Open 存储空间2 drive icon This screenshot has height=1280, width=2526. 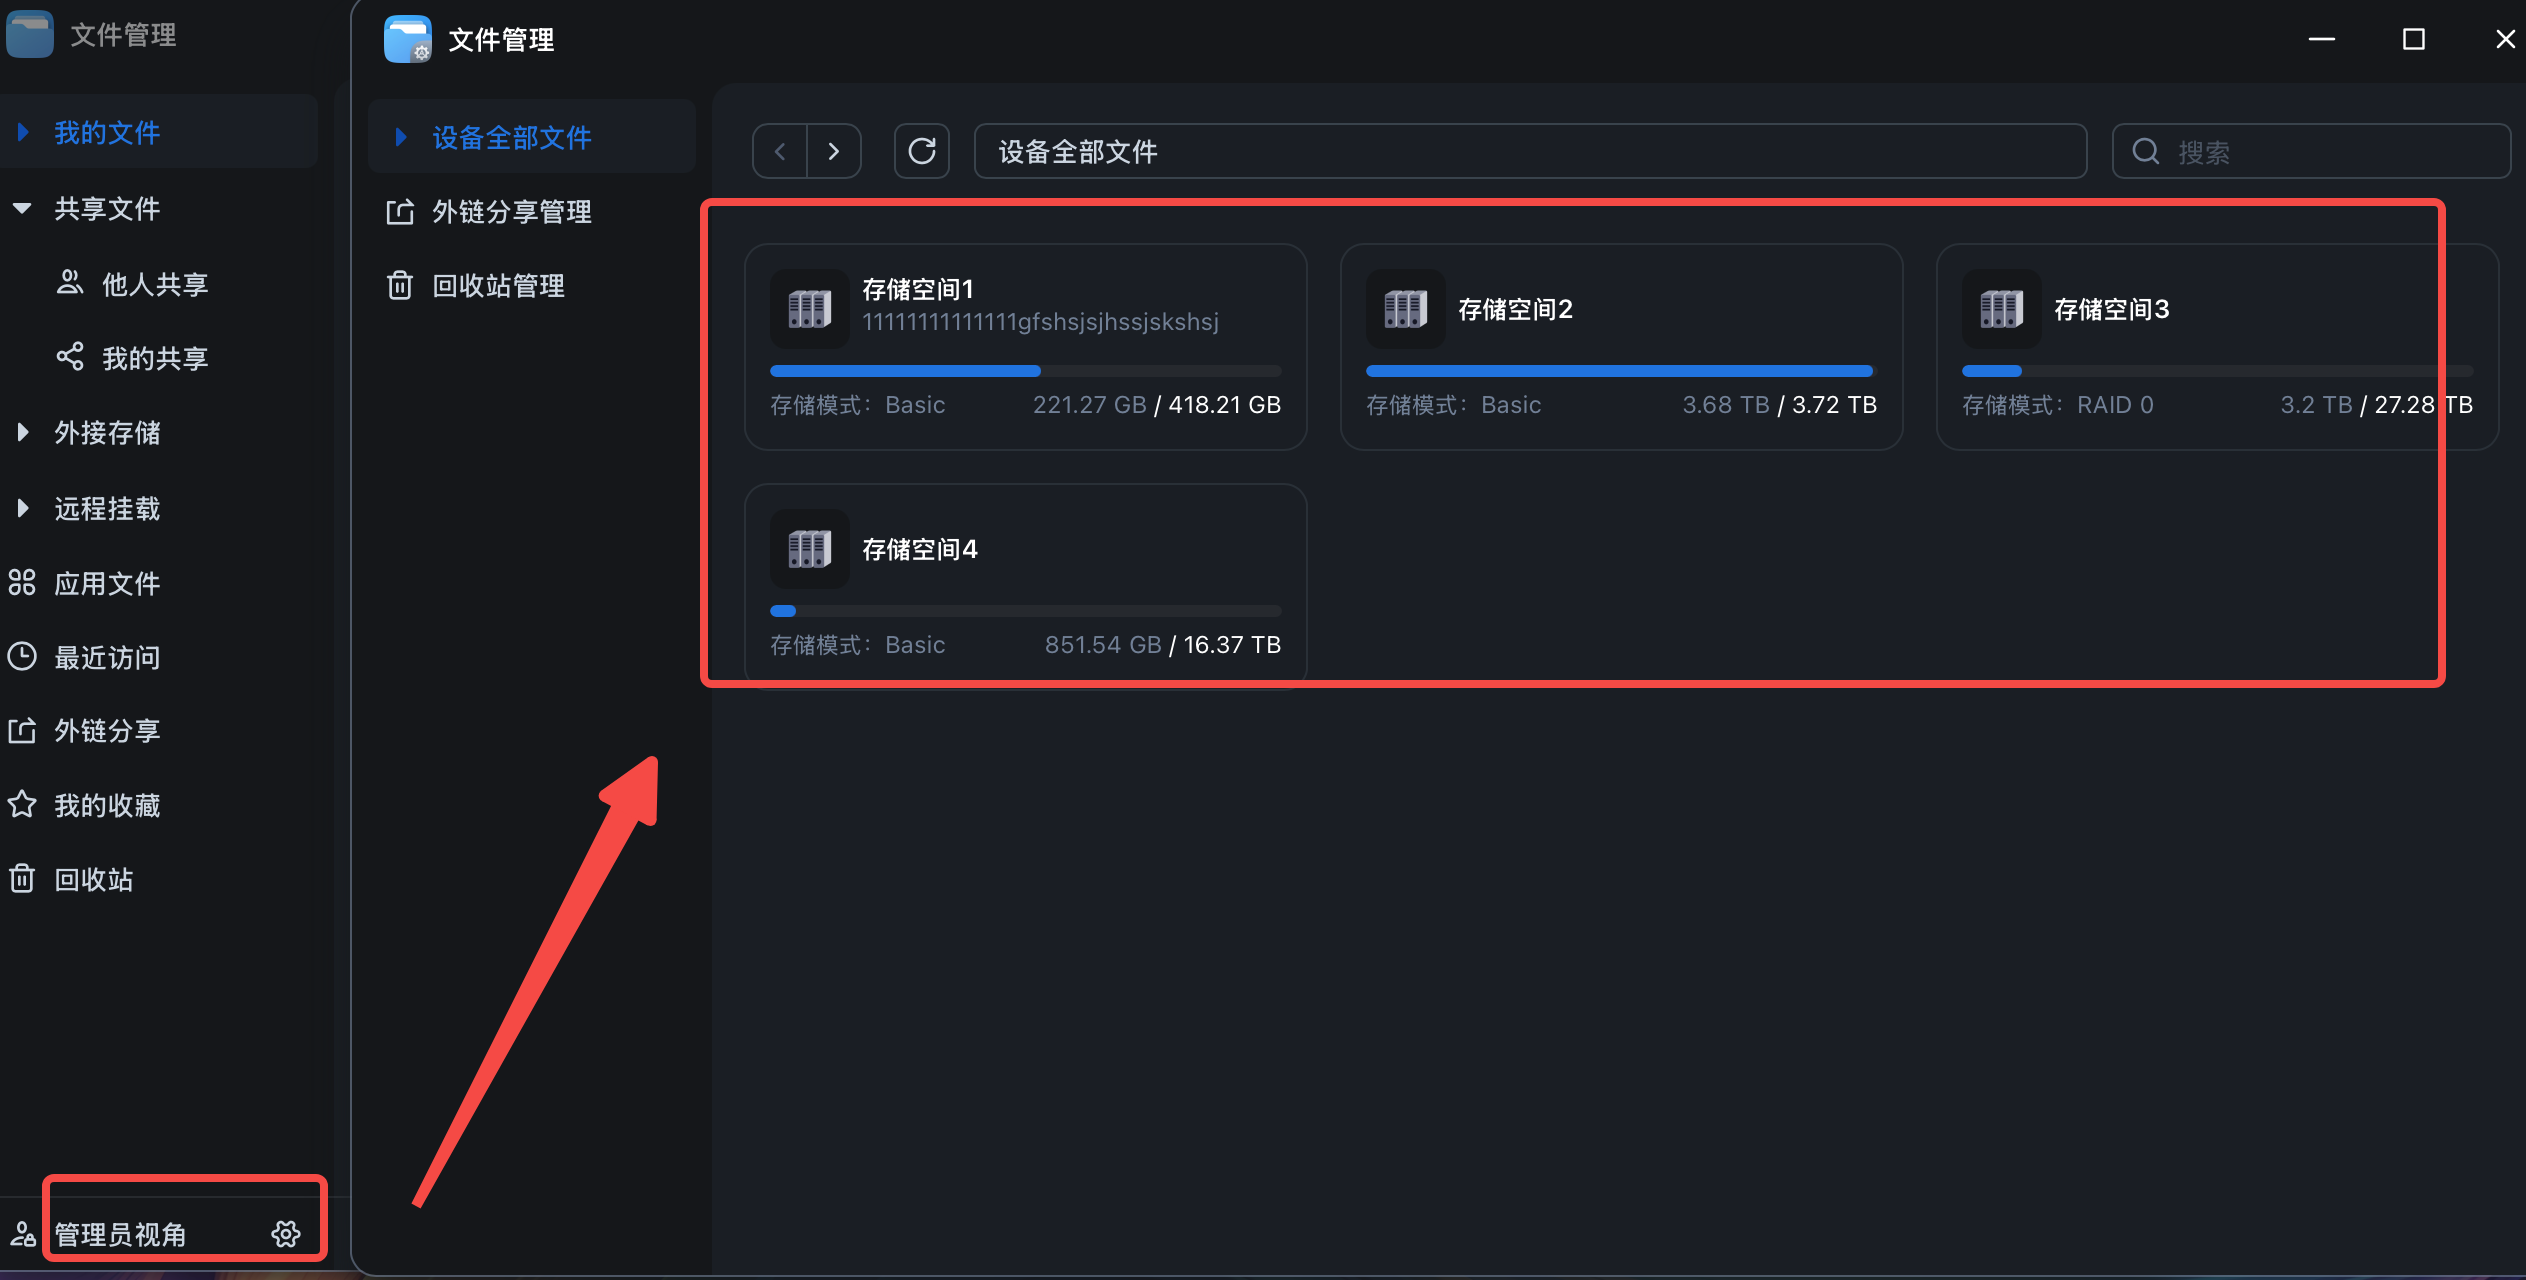[1405, 309]
